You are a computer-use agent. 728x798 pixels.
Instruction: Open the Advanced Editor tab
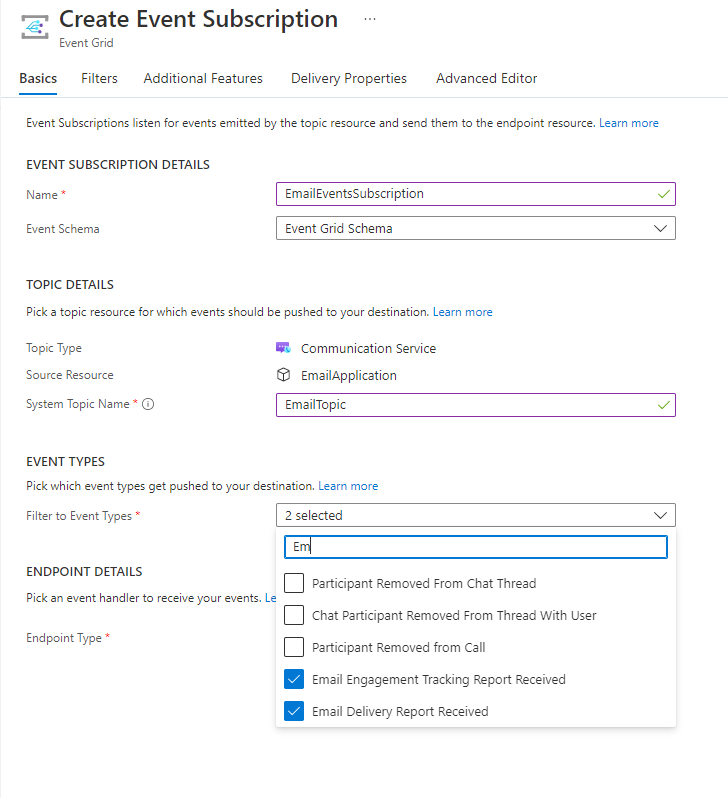point(486,78)
